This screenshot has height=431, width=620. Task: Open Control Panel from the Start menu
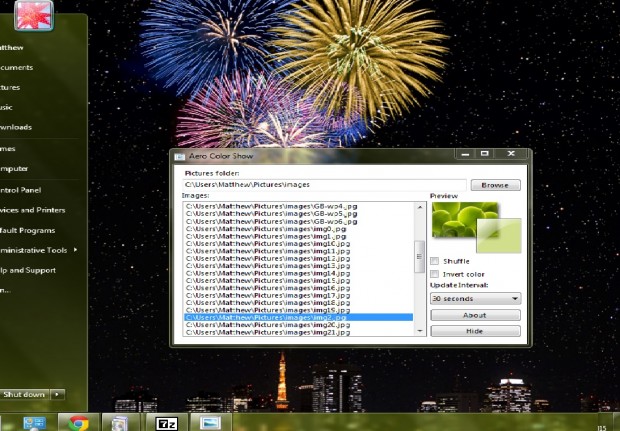pos(20,189)
